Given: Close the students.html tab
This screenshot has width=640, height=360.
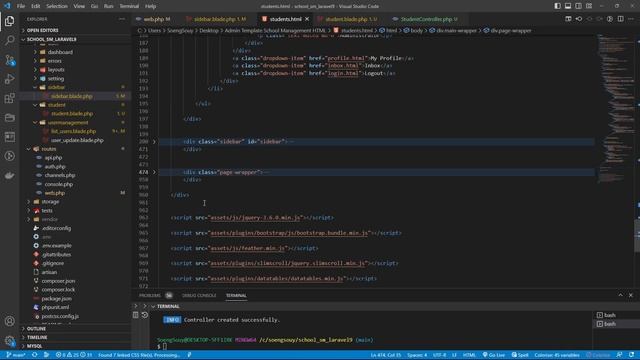Looking at the screenshot, I should pos(307,19).
